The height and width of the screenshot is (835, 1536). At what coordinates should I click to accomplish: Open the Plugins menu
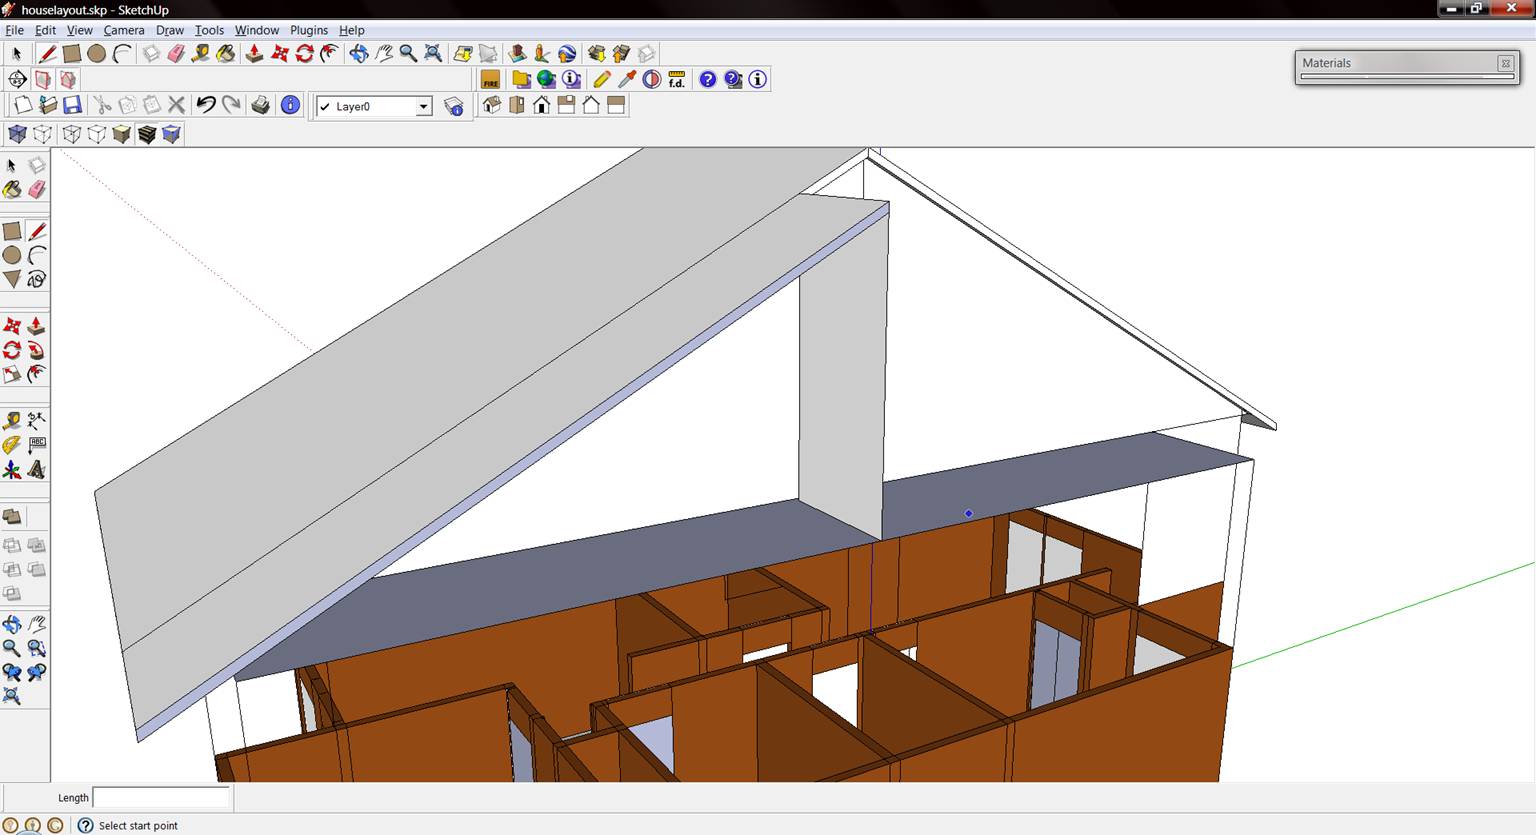[309, 30]
